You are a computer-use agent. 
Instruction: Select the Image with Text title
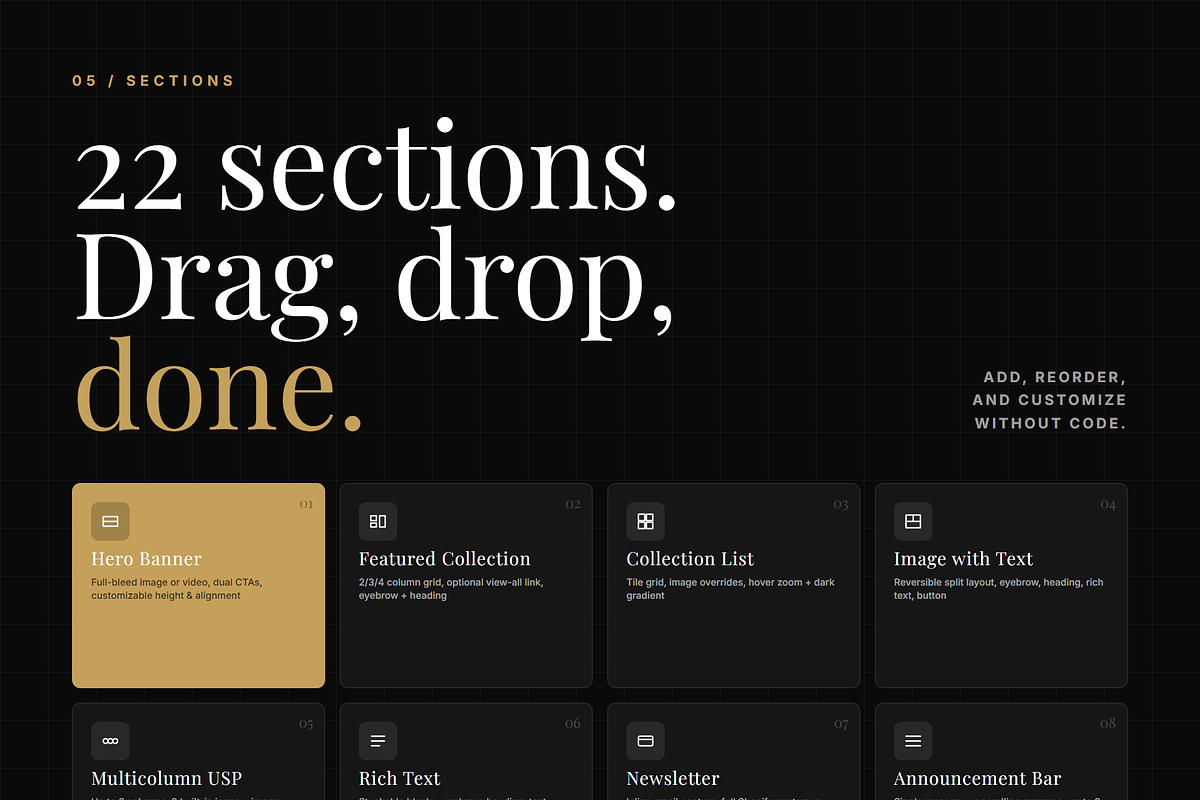963,559
